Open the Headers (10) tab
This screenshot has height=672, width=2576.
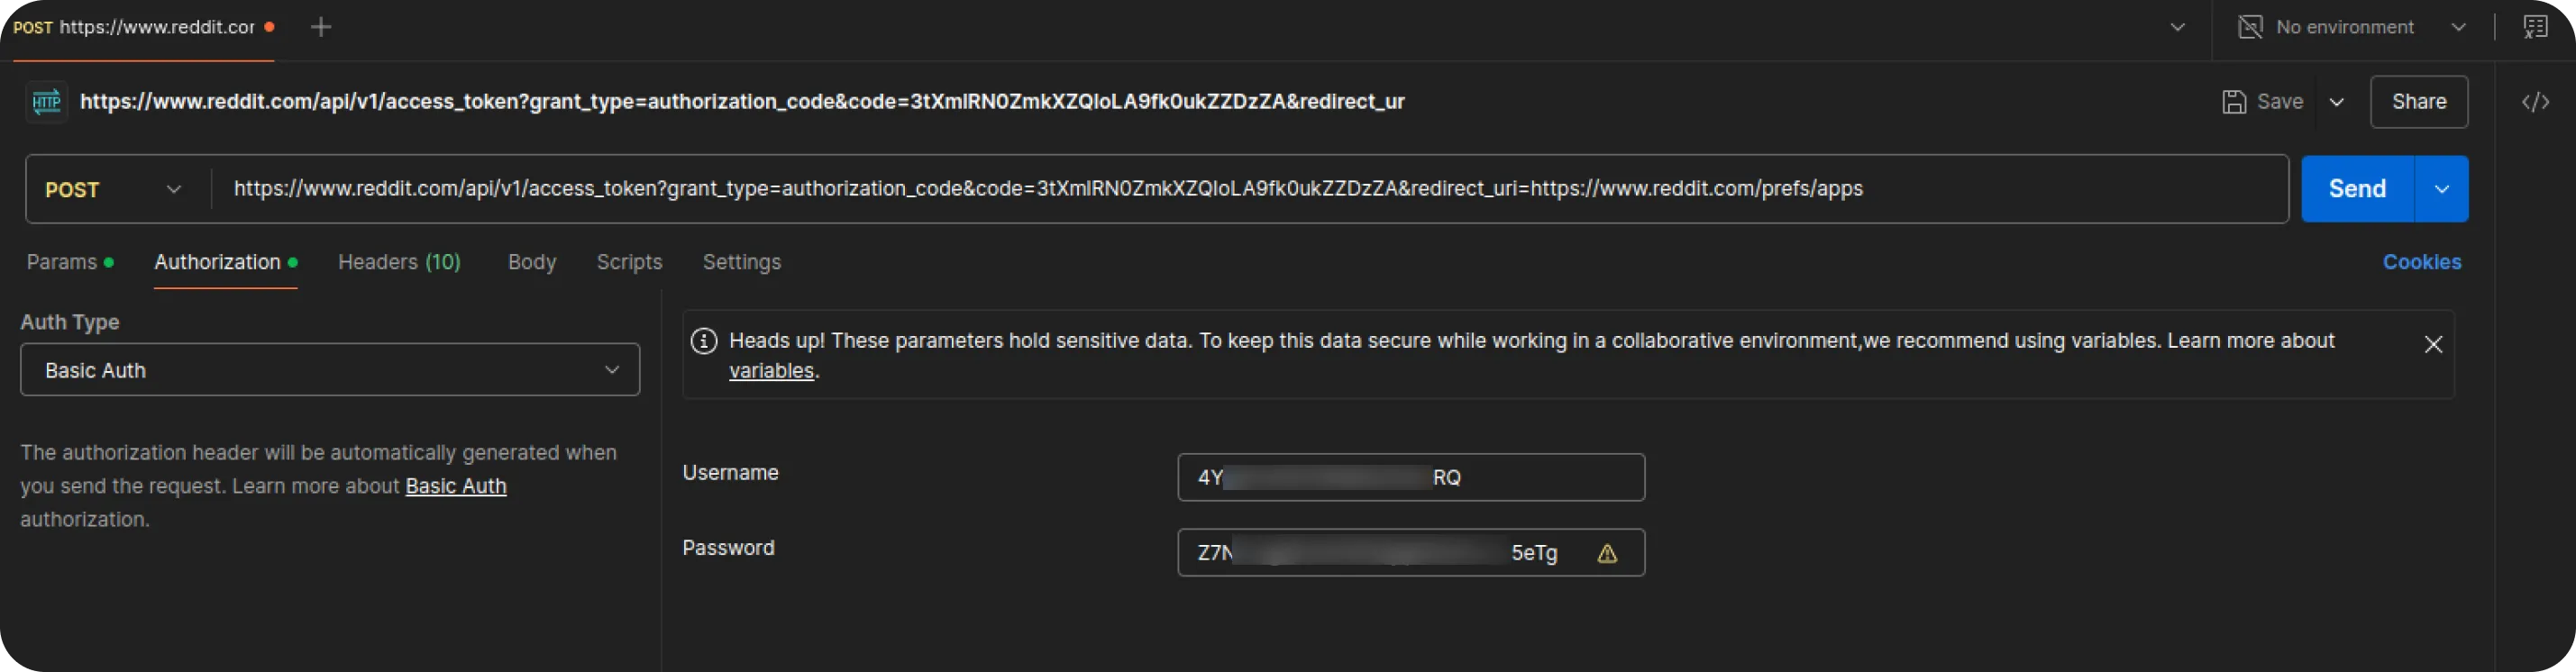point(399,262)
